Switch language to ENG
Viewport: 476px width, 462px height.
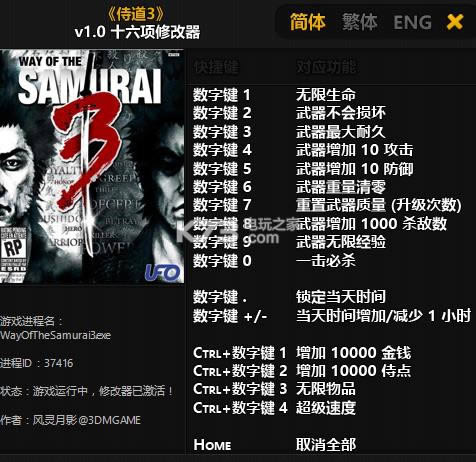[x=412, y=23]
